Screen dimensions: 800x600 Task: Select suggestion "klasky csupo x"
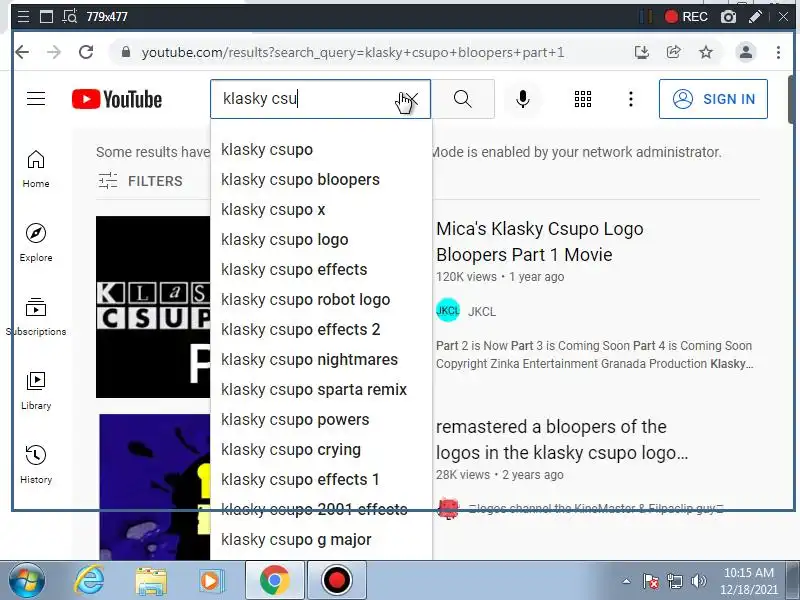[x=321, y=210]
